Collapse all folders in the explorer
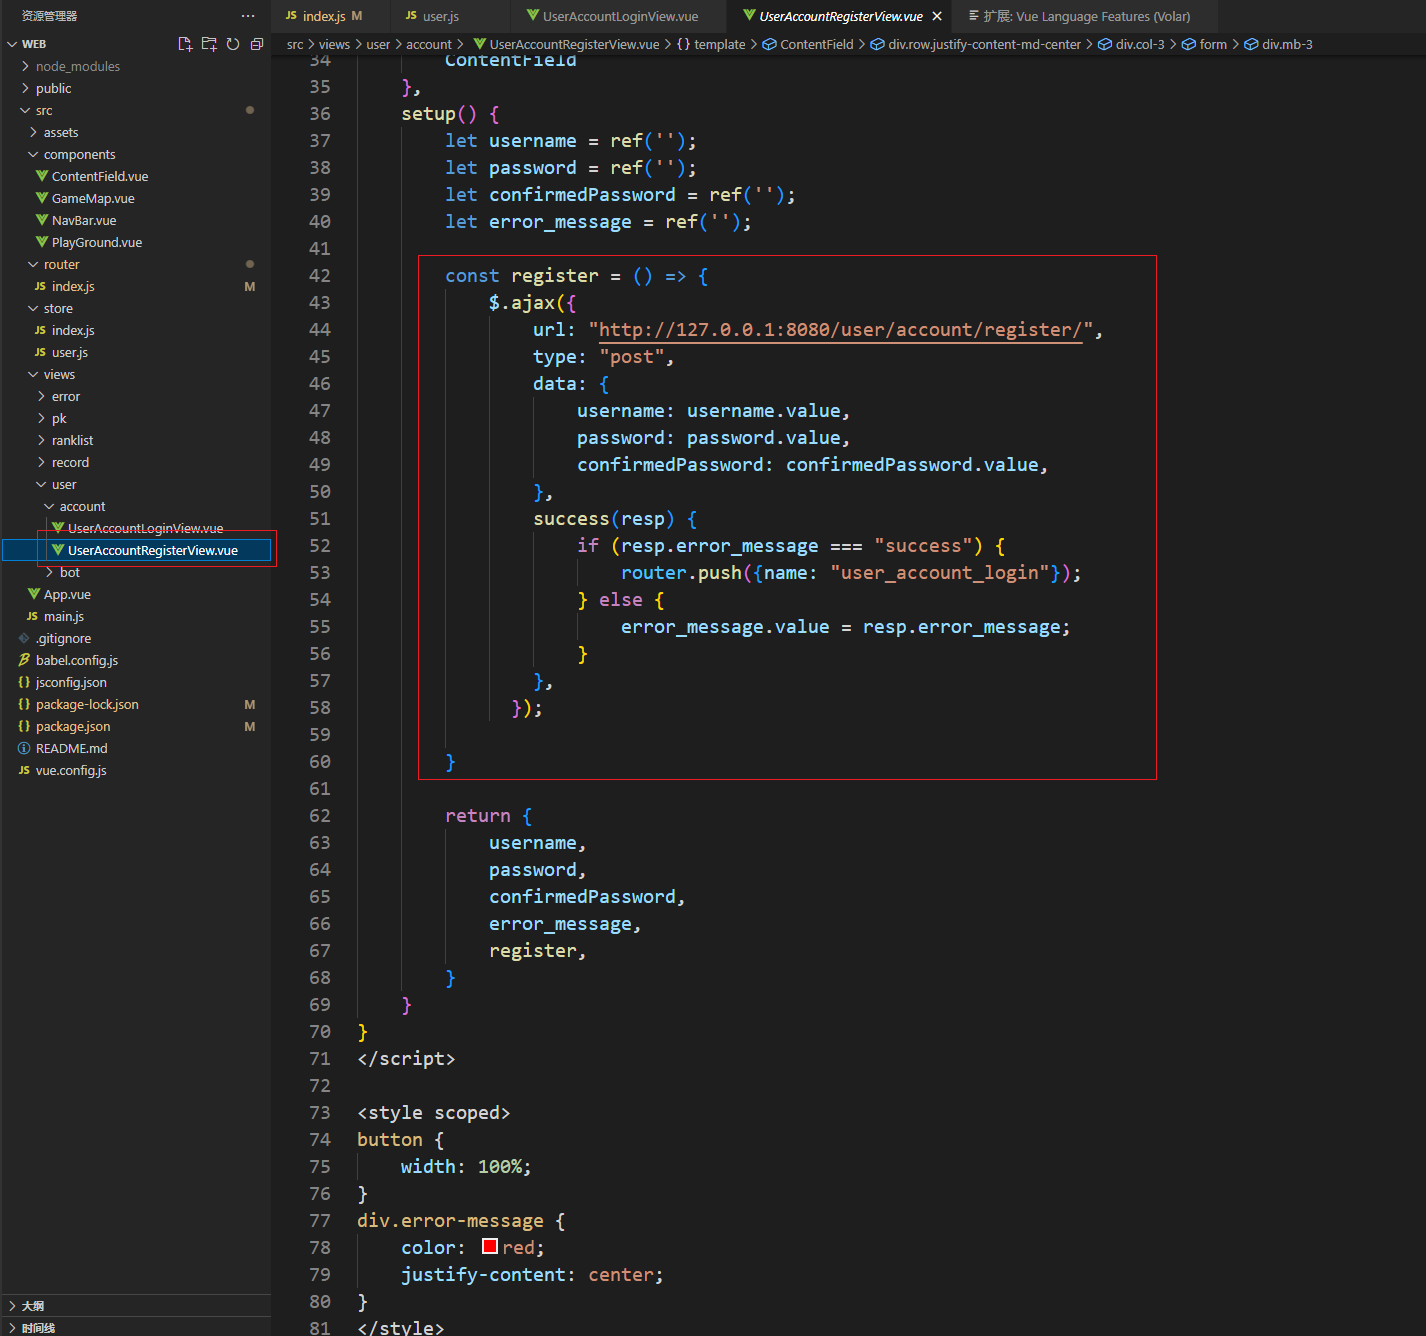The width and height of the screenshot is (1426, 1336). pyautogui.click(x=257, y=44)
